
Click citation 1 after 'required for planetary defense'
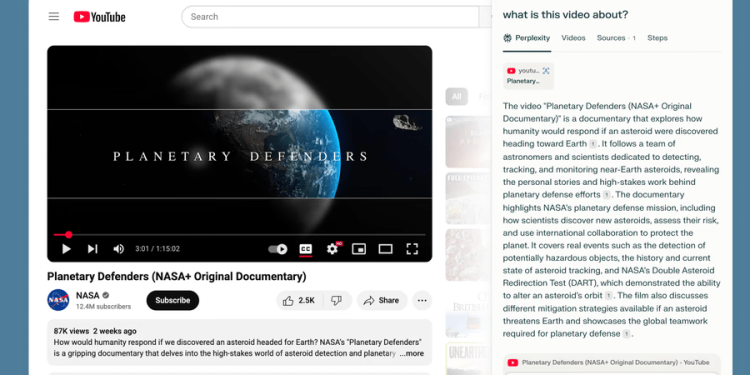tap(626, 334)
